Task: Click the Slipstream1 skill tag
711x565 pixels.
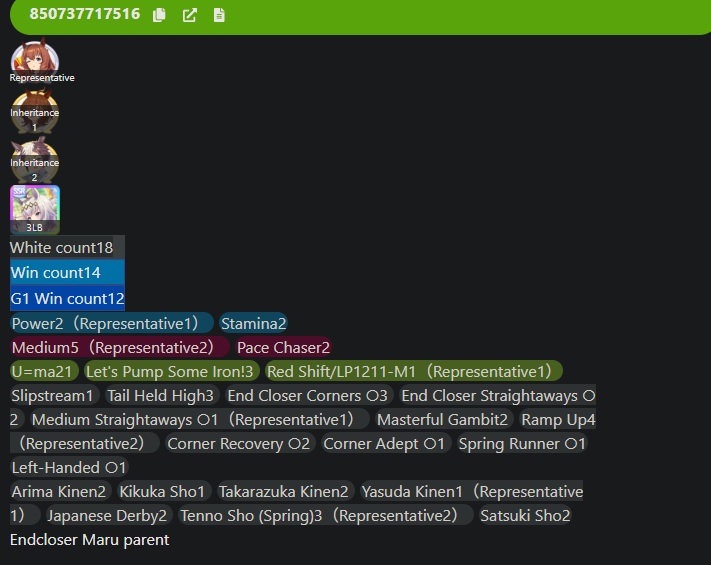Action: coord(54,395)
